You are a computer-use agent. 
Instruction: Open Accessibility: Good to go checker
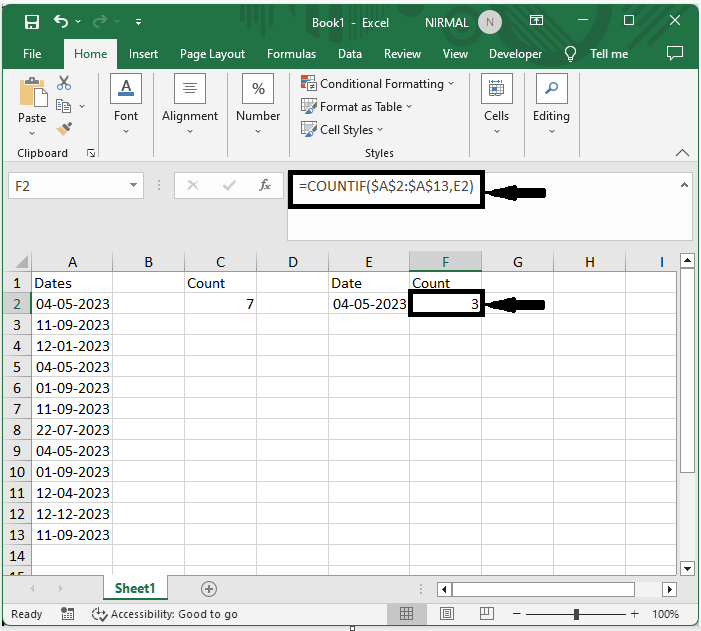165,614
